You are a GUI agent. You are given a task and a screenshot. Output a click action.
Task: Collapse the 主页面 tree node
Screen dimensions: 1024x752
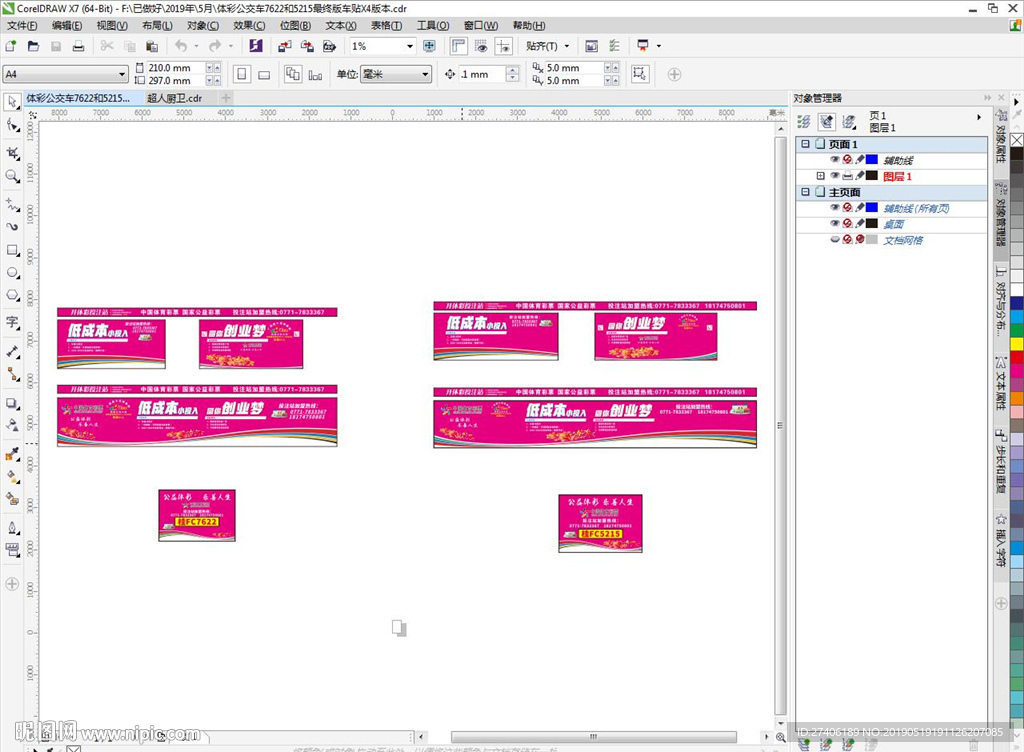tap(805, 192)
